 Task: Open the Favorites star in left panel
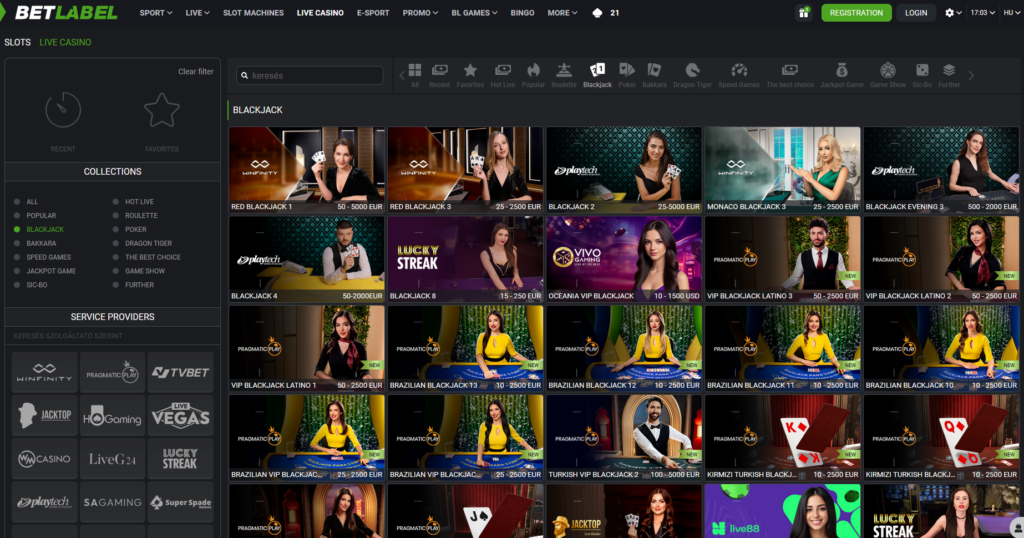[x=162, y=114]
